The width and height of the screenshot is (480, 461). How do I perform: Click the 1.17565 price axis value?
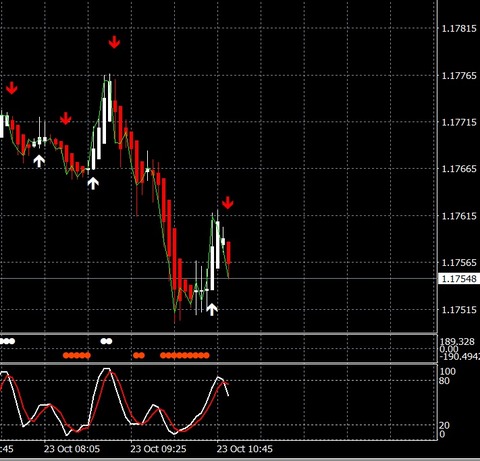click(x=459, y=263)
